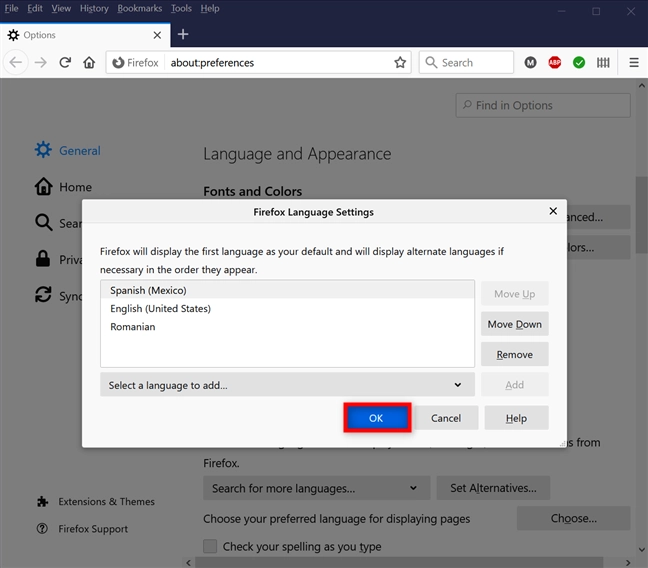Click Choose preferred page language button
648x568 pixels.
pyautogui.click(x=574, y=518)
